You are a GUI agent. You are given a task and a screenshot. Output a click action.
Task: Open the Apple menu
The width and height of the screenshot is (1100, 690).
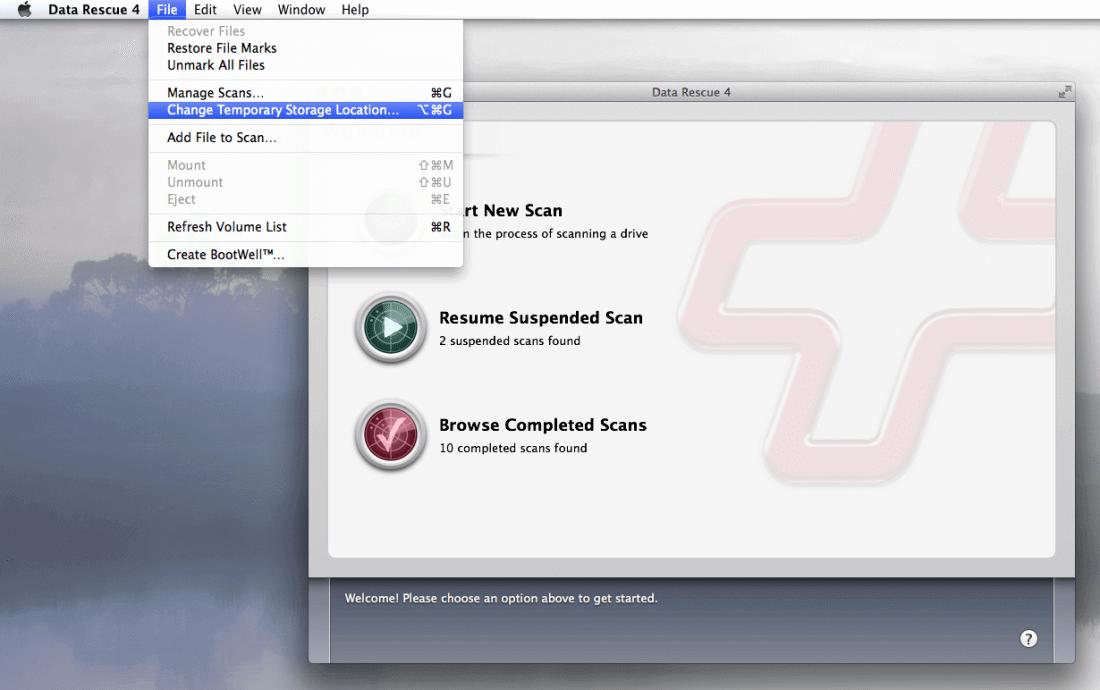23,9
